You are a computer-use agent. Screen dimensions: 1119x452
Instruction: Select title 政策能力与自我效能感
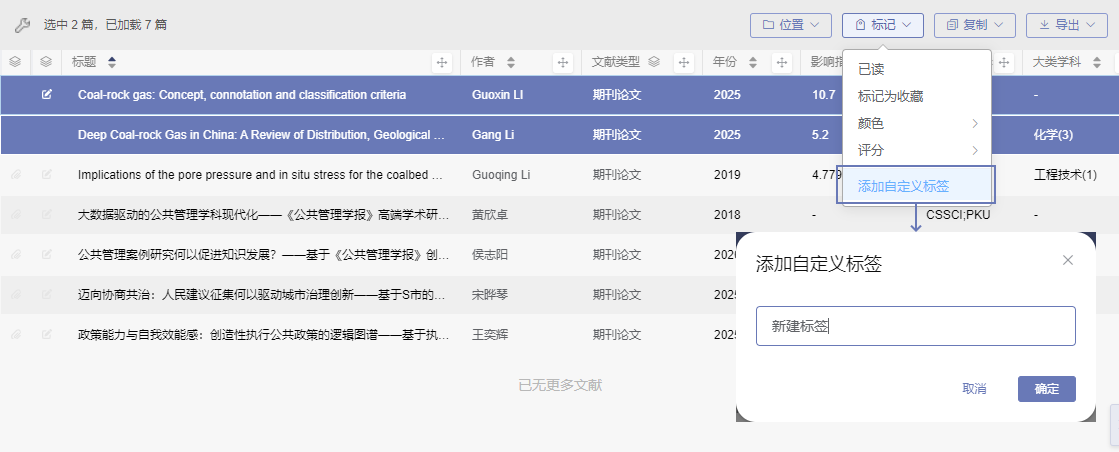tap(263, 334)
